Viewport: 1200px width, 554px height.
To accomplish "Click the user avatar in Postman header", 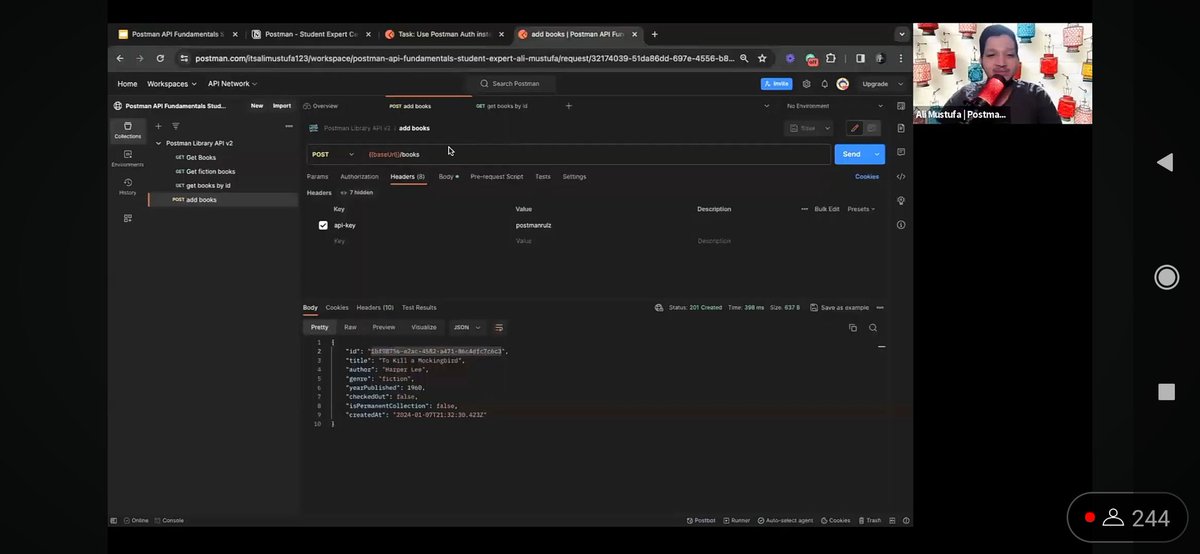I will [x=842, y=84].
